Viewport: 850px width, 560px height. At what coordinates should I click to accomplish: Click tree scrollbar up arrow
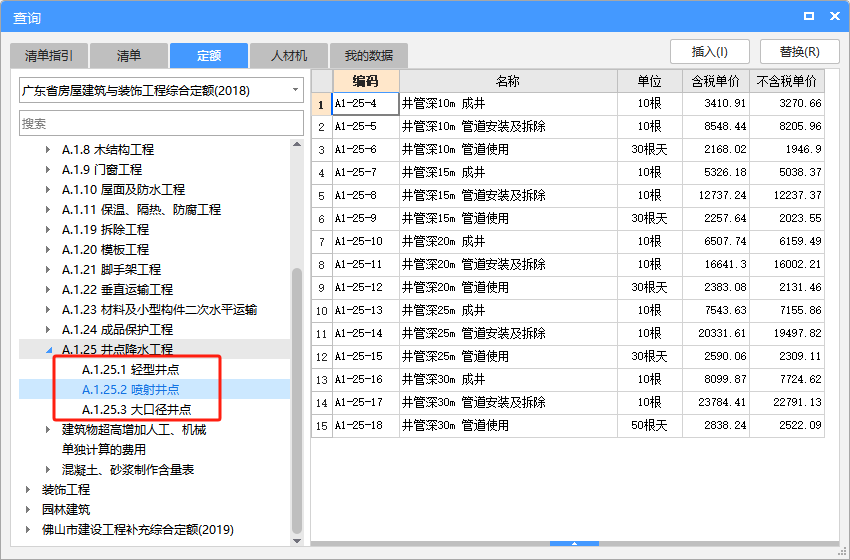[x=297, y=144]
